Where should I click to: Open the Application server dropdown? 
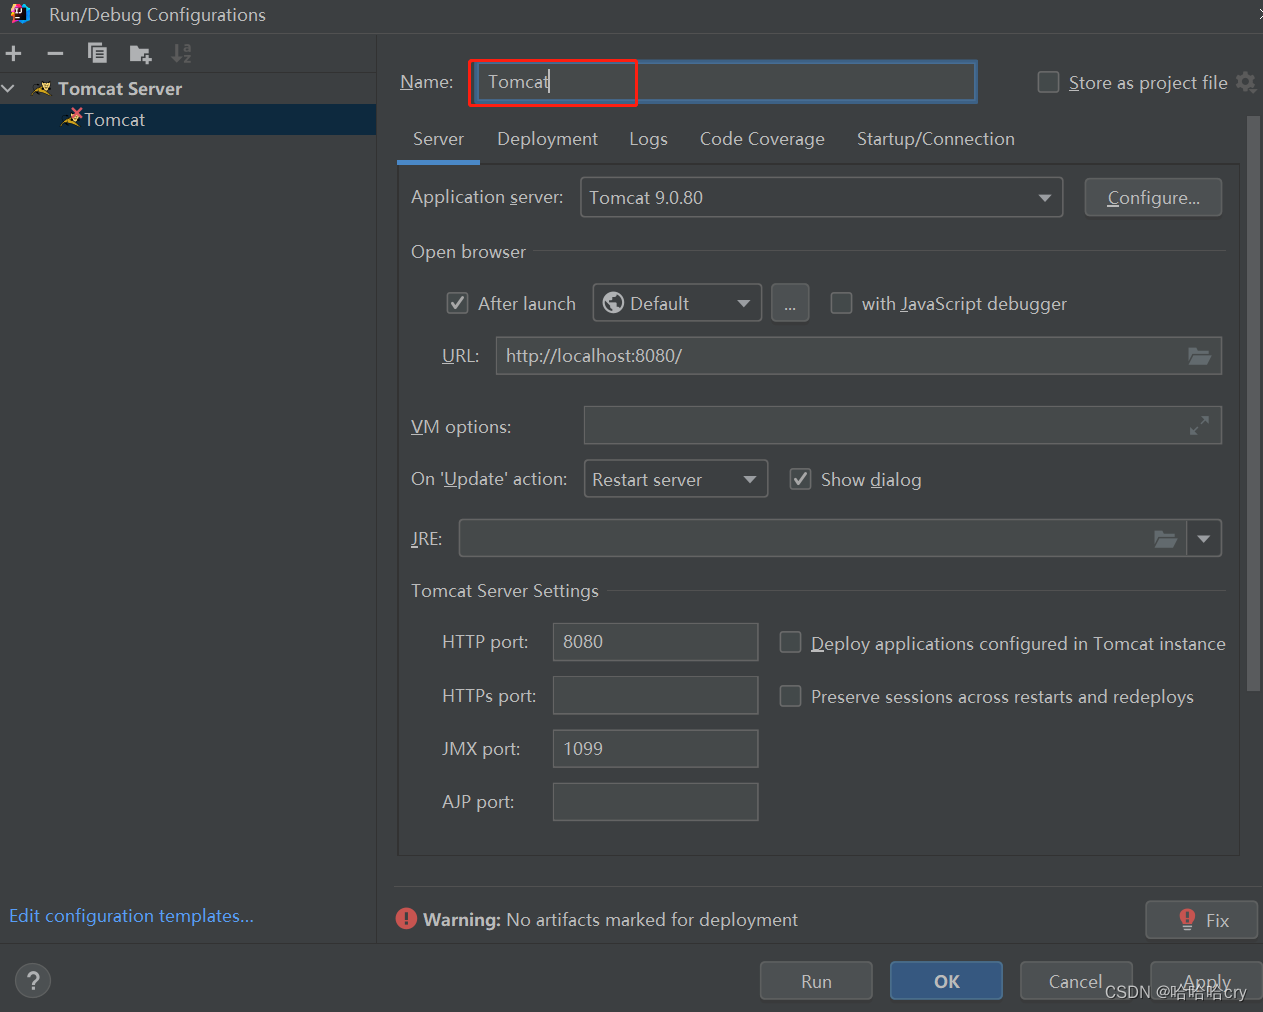click(821, 197)
